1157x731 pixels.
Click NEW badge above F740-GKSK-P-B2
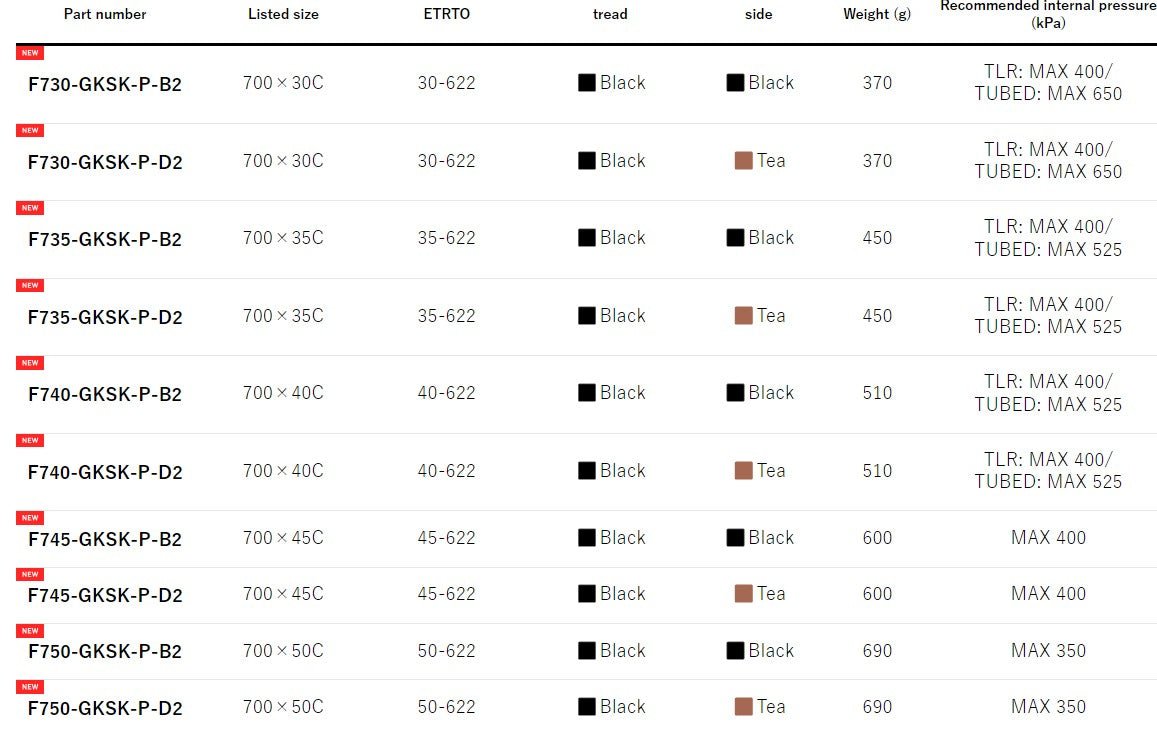30,363
